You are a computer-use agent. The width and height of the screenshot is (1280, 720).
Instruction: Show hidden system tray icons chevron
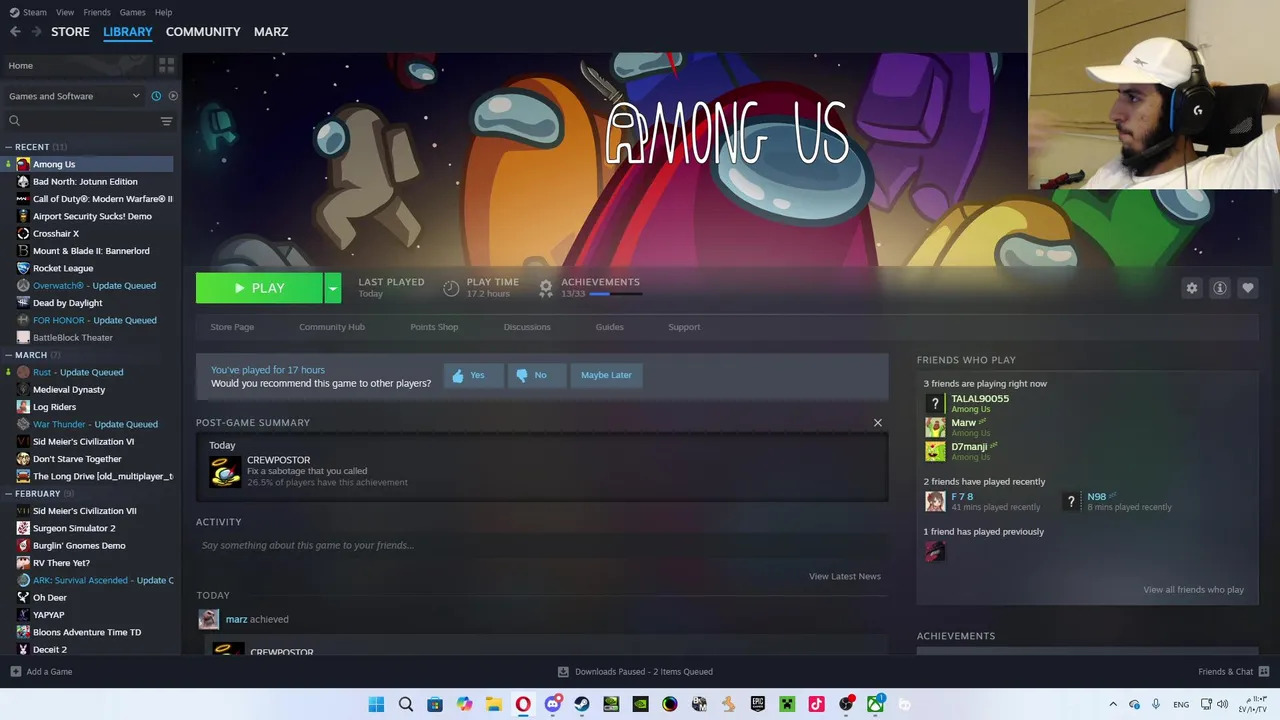(x=1113, y=704)
